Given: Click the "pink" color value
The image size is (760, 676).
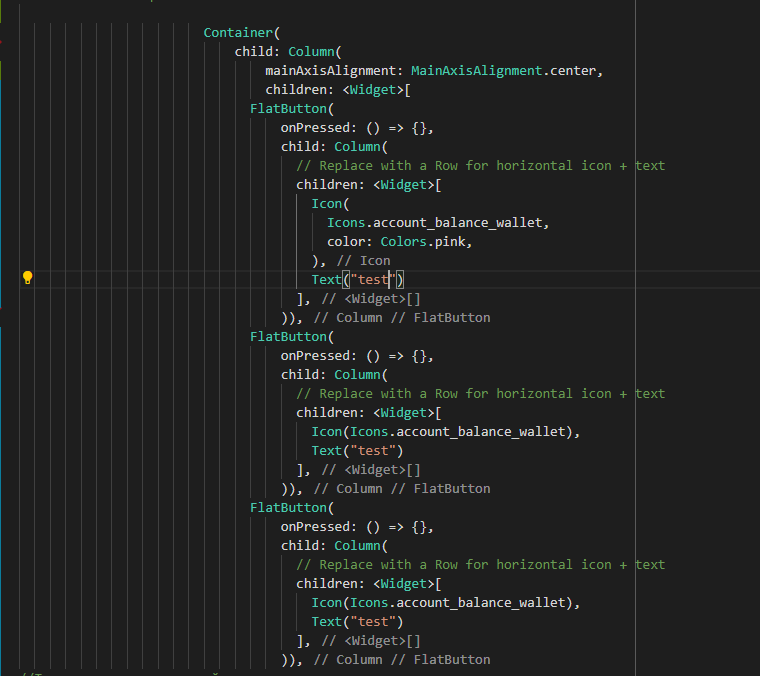Looking at the screenshot, I should point(450,241).
